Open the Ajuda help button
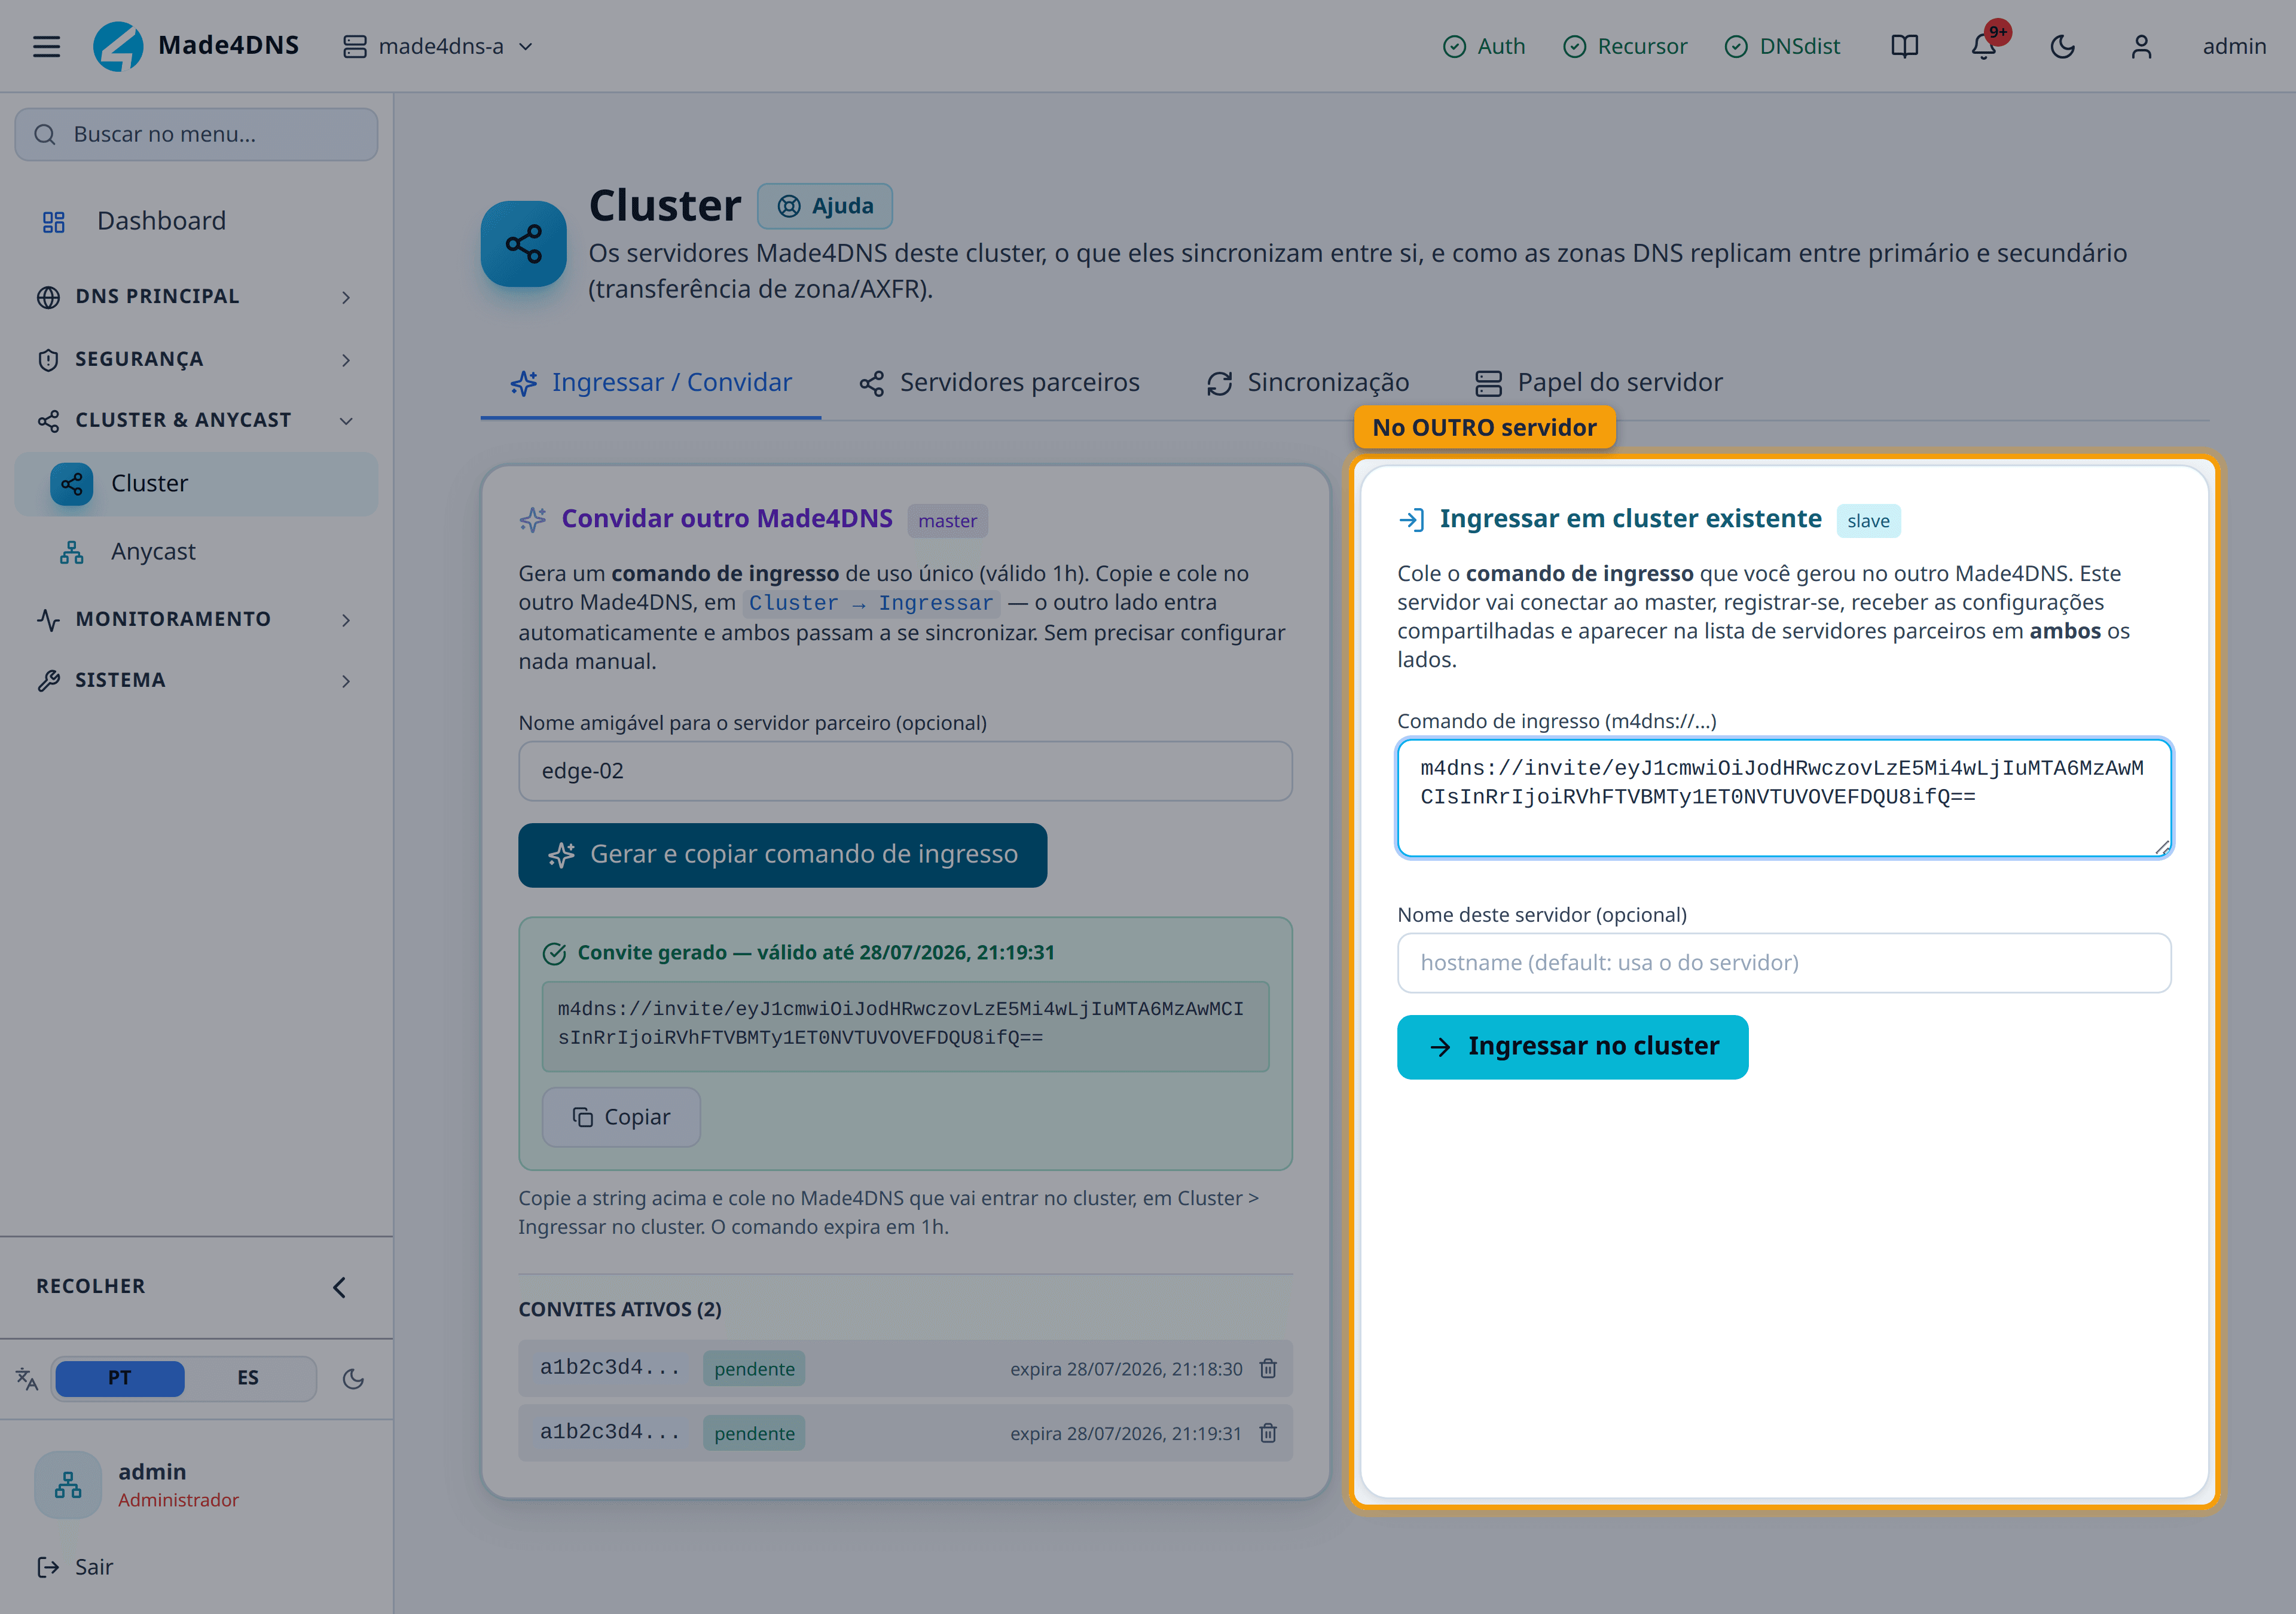2296x1614 pixels. click(825, 206)
